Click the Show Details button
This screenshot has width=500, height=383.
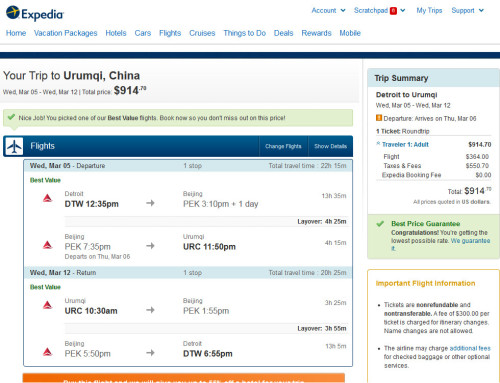tap(330, 146)
